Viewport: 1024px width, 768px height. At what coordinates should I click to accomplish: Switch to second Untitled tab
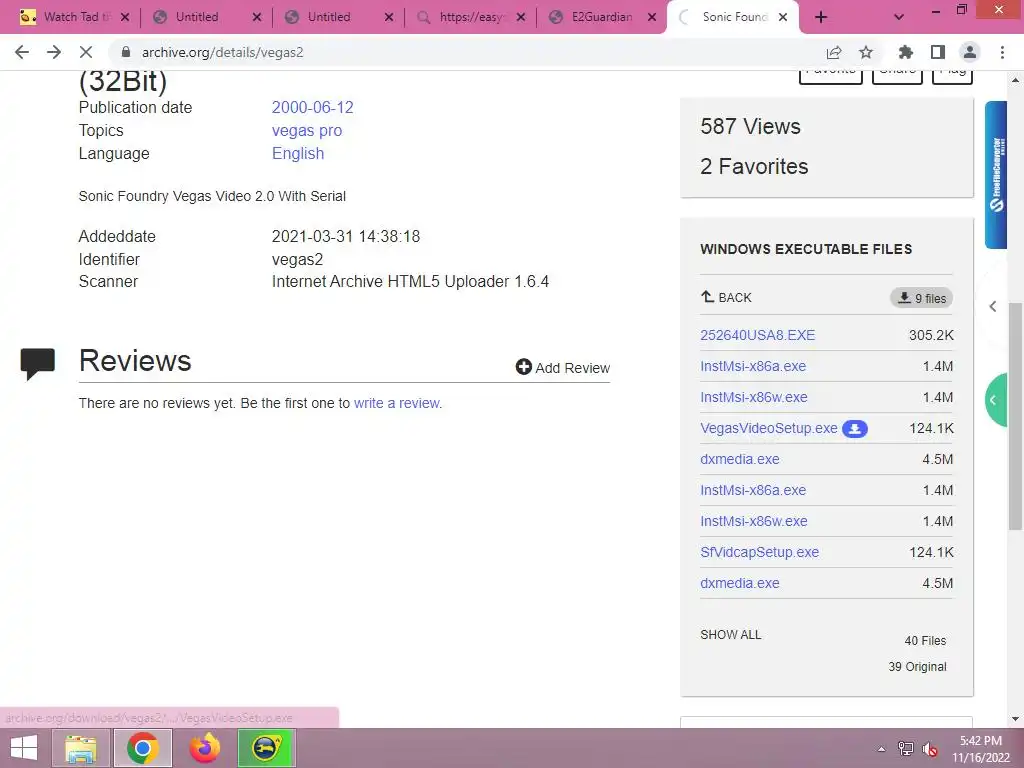coord(329,17)
